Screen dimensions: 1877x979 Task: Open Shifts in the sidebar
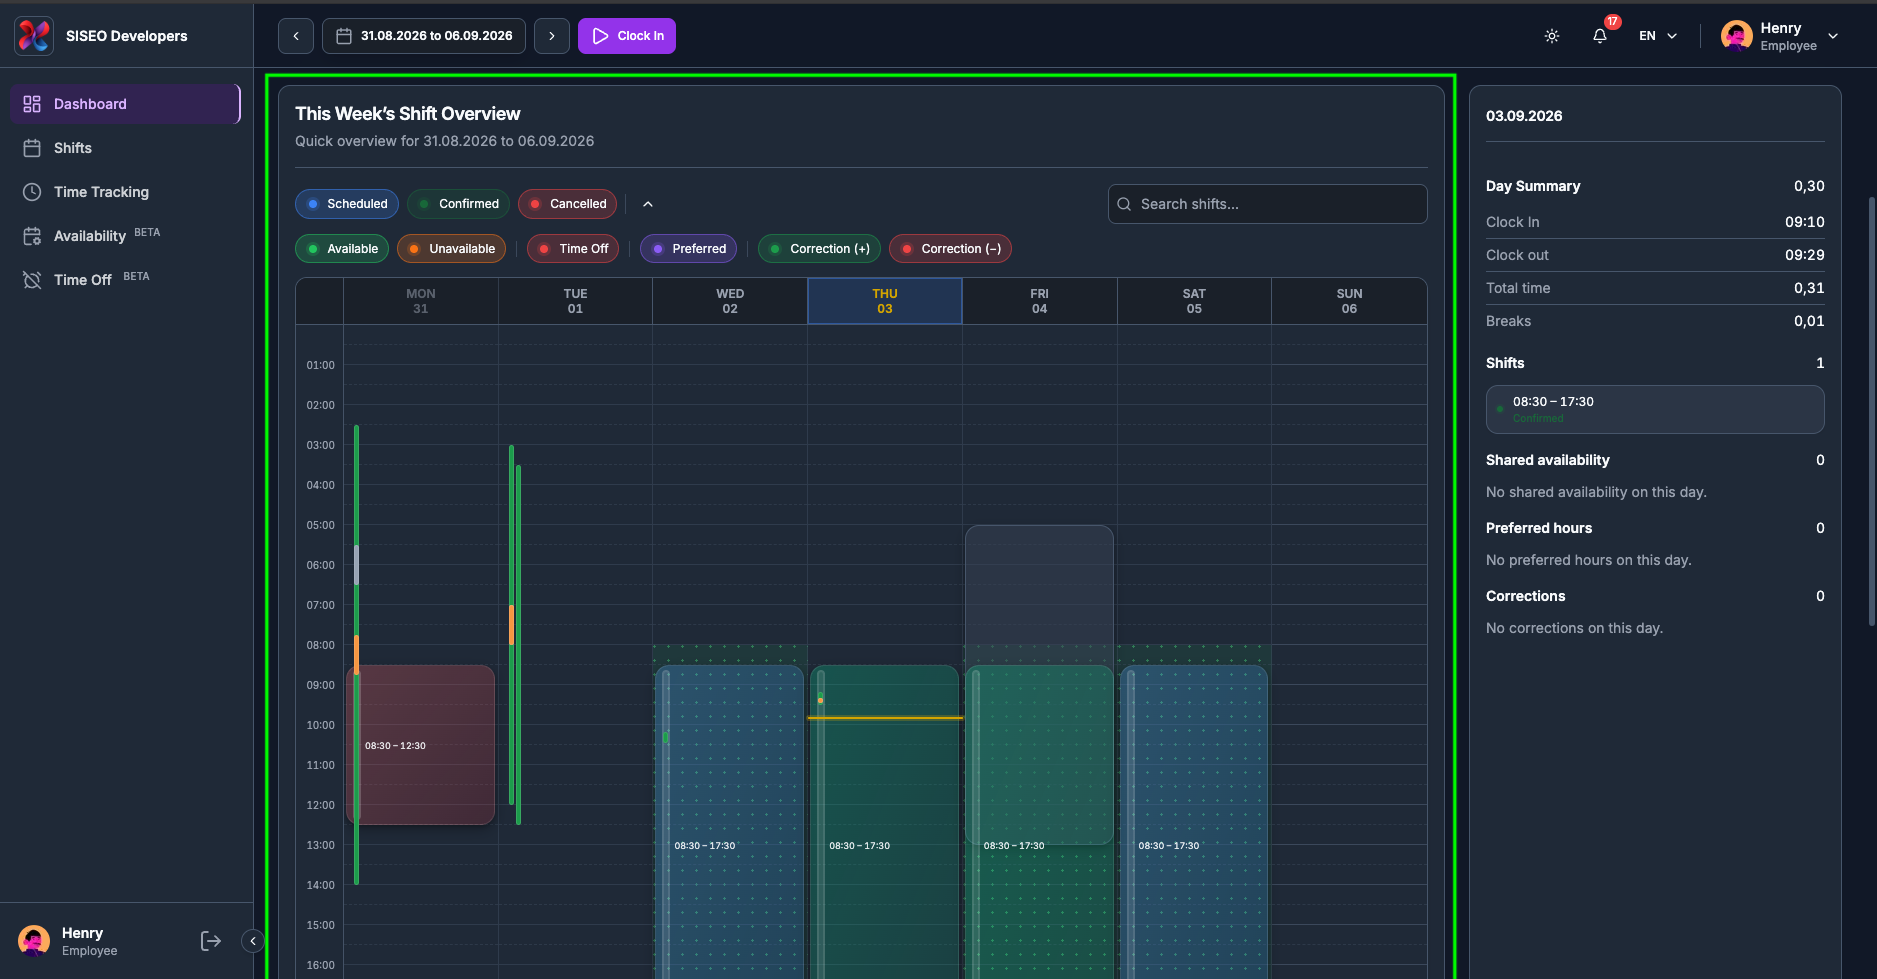(126, 148)
